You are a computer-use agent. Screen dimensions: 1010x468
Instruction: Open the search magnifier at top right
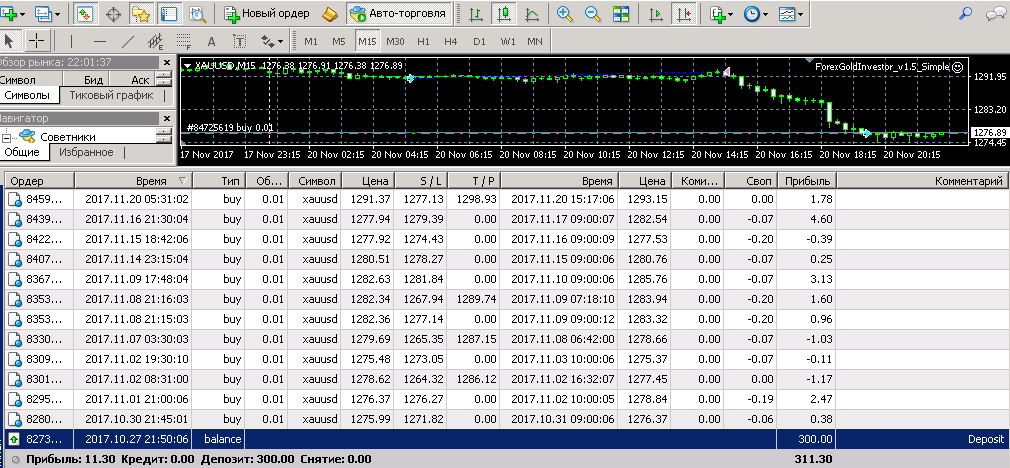tap(966, 13)
